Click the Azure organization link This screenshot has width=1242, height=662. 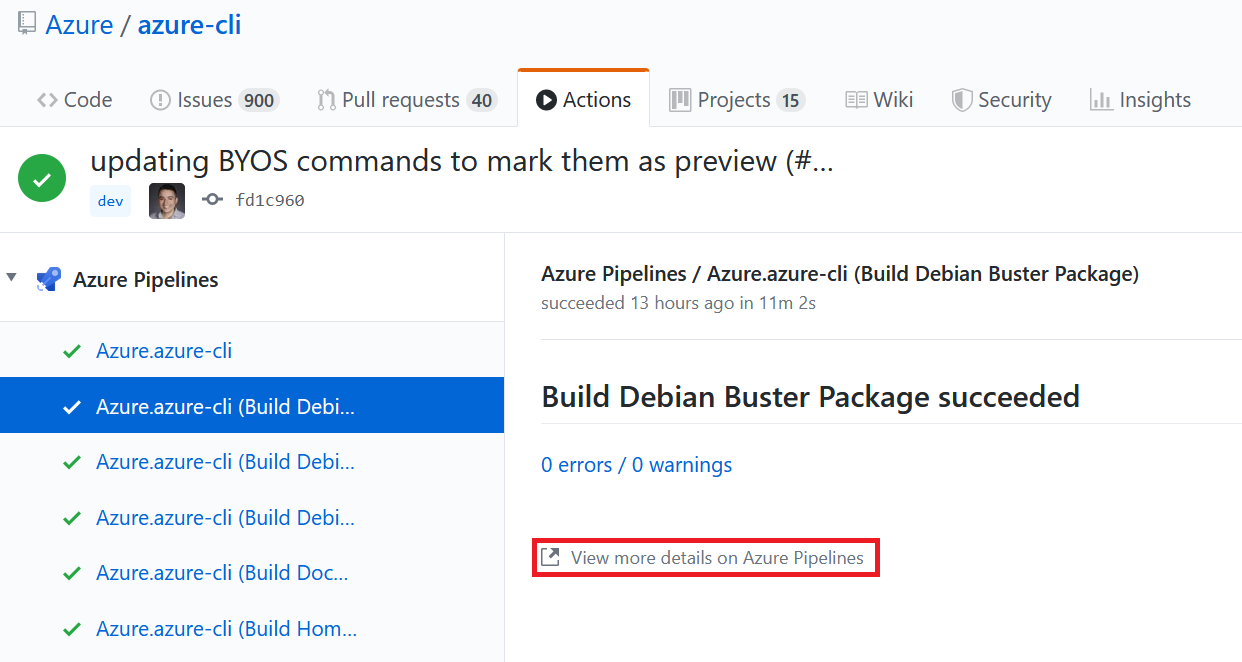[79, 25]
